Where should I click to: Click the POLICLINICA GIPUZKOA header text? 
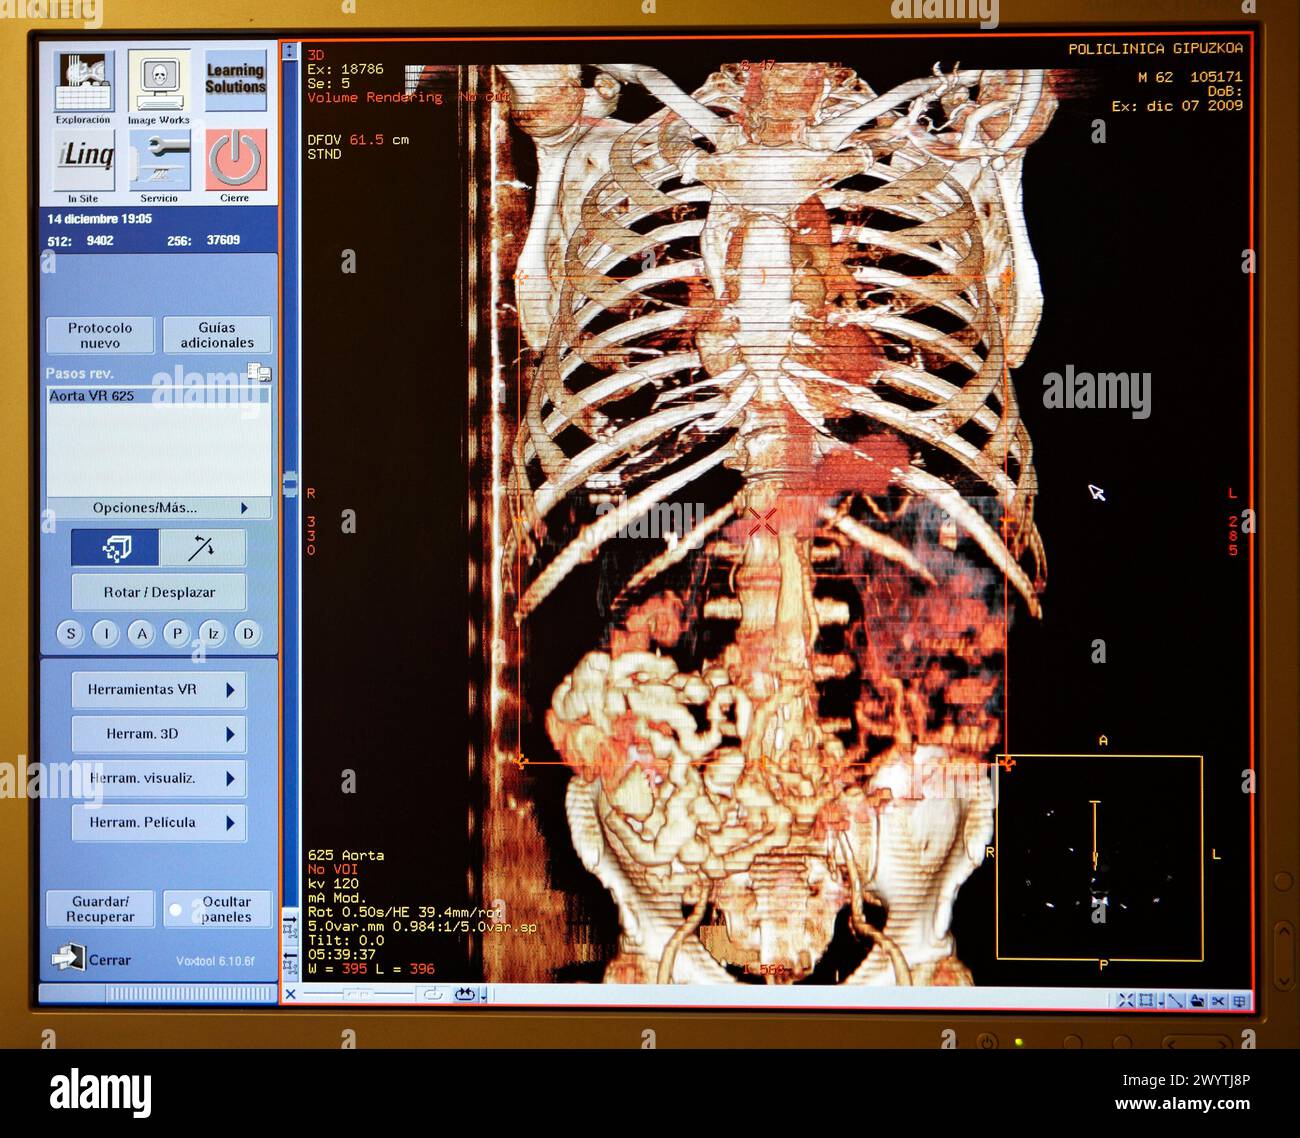[x=1155, y=48]
